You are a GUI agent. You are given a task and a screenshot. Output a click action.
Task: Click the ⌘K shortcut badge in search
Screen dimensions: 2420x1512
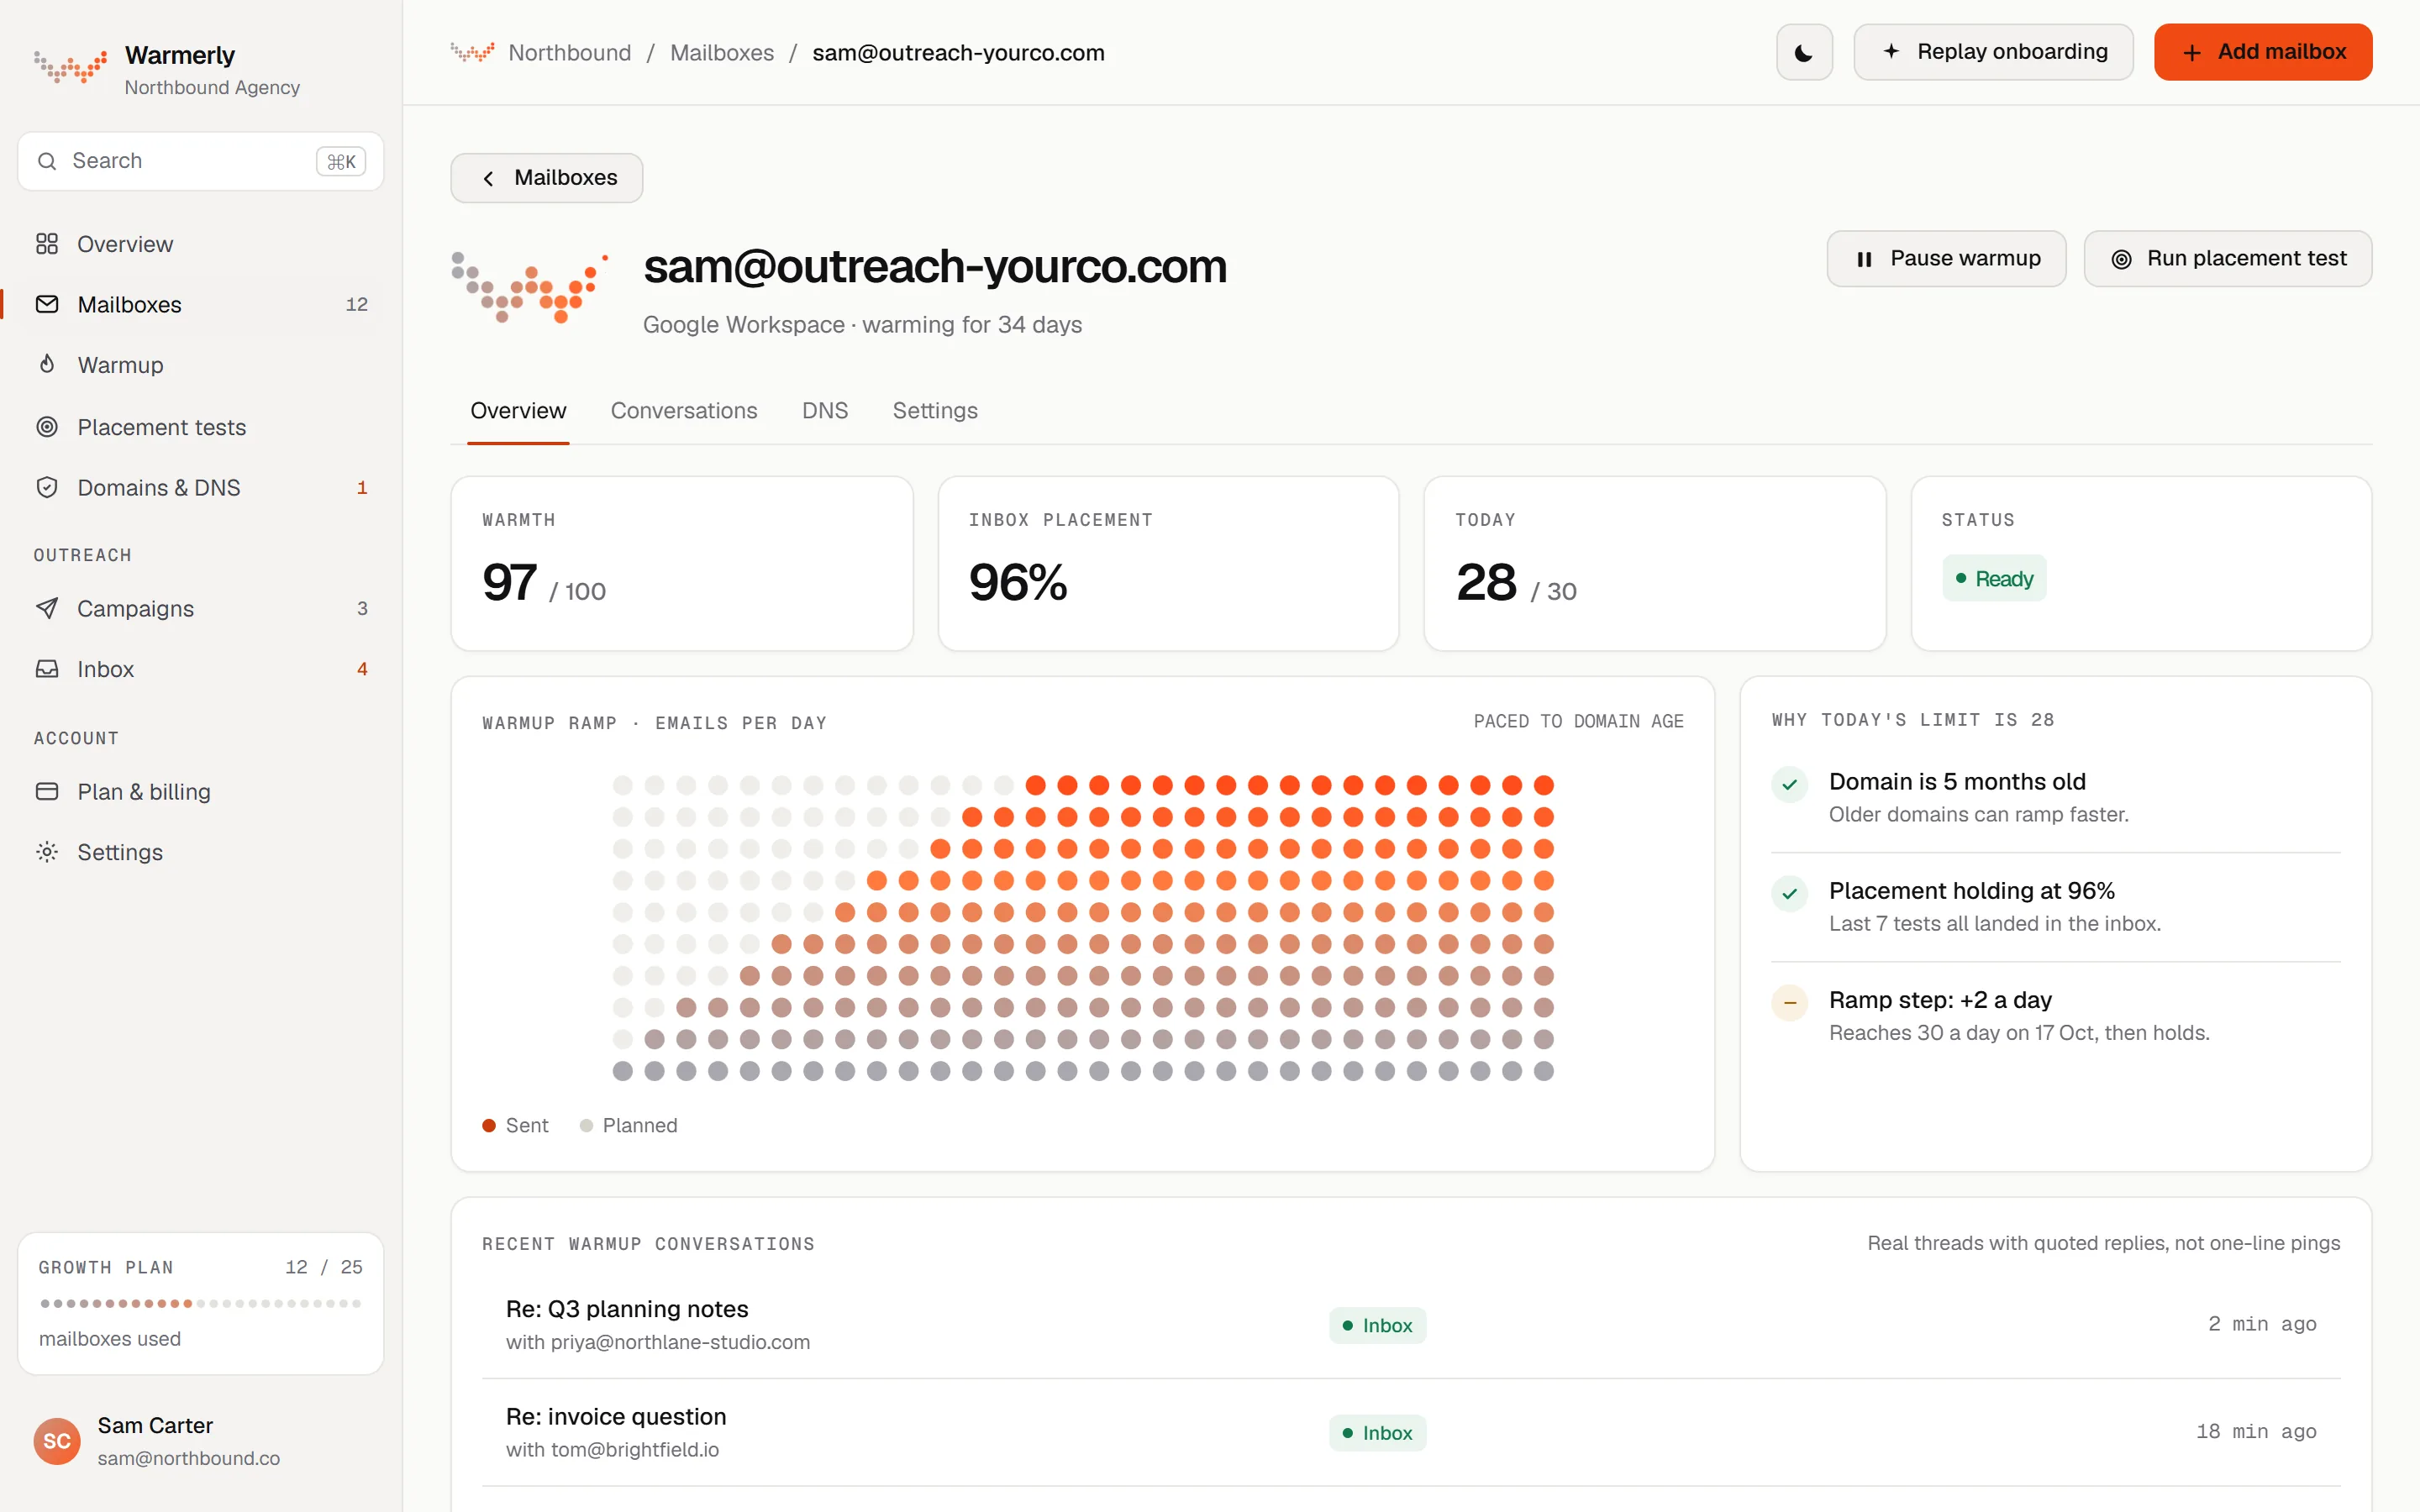point(341,161)
